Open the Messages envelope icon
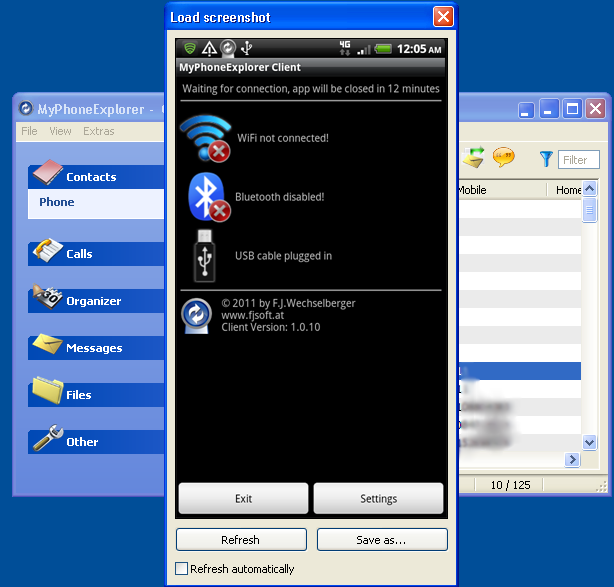The image size is (614, 587). 47,345
